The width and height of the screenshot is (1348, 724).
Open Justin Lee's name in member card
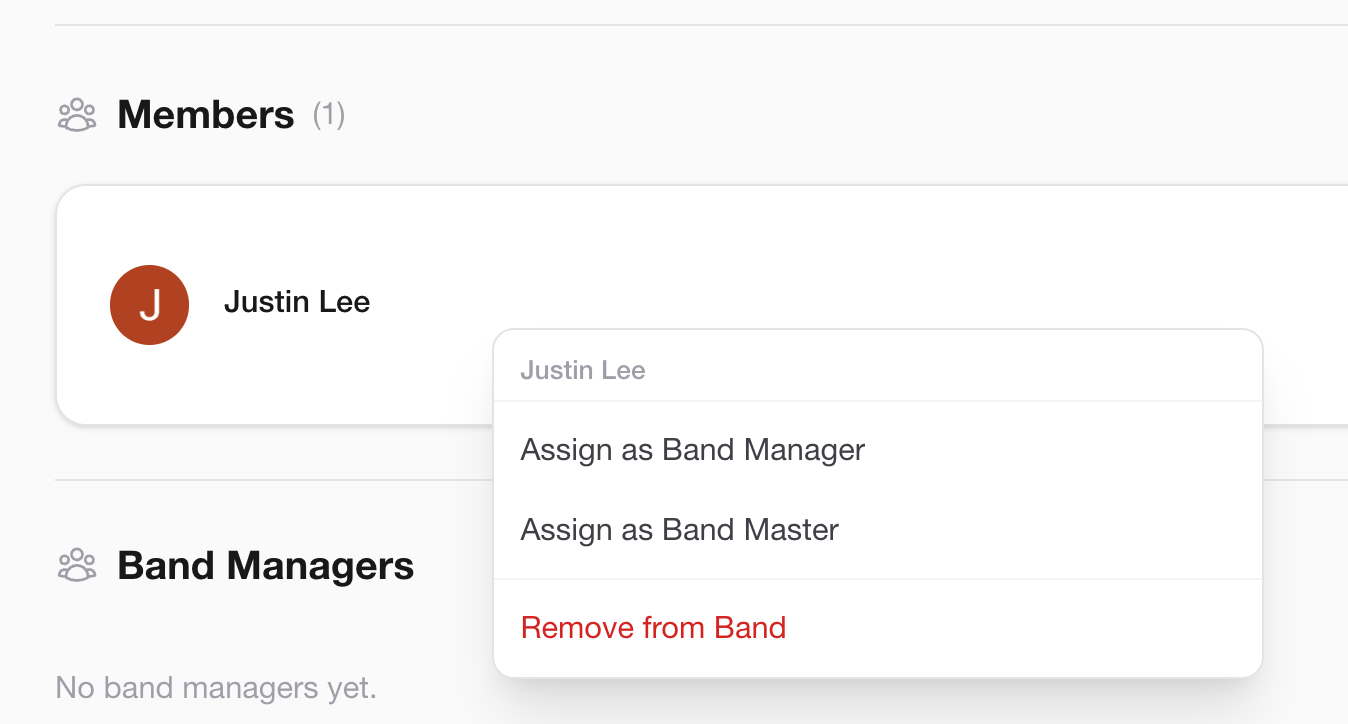pyautogui.click(x=297, y=302)
